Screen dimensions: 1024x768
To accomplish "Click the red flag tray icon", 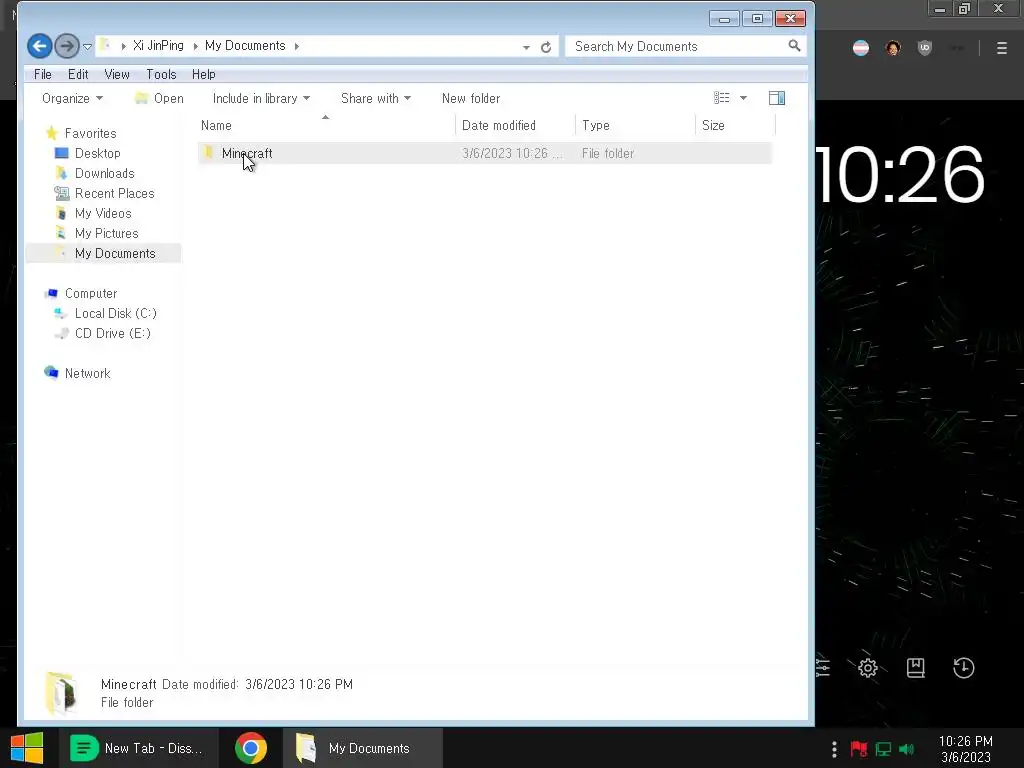I will pyautogui.click(x=859, y=749).
